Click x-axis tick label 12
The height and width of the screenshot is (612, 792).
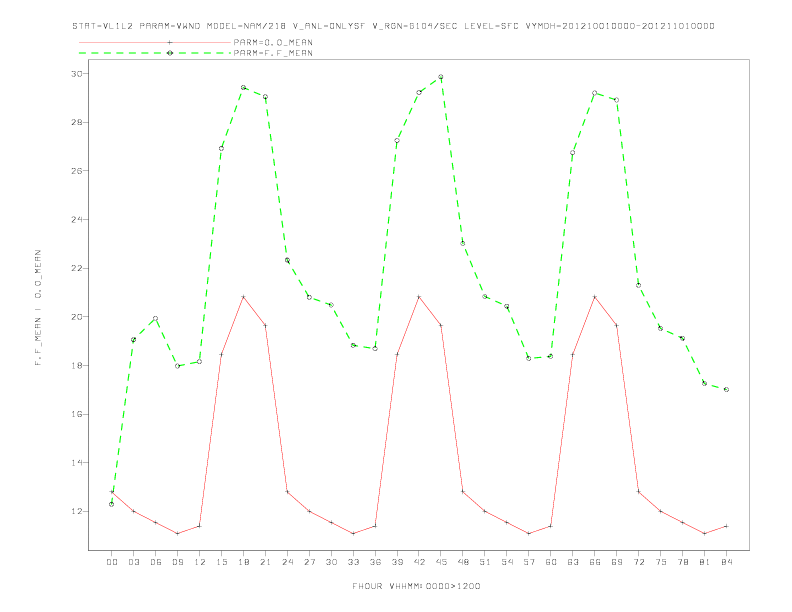(x=200, y=562)
